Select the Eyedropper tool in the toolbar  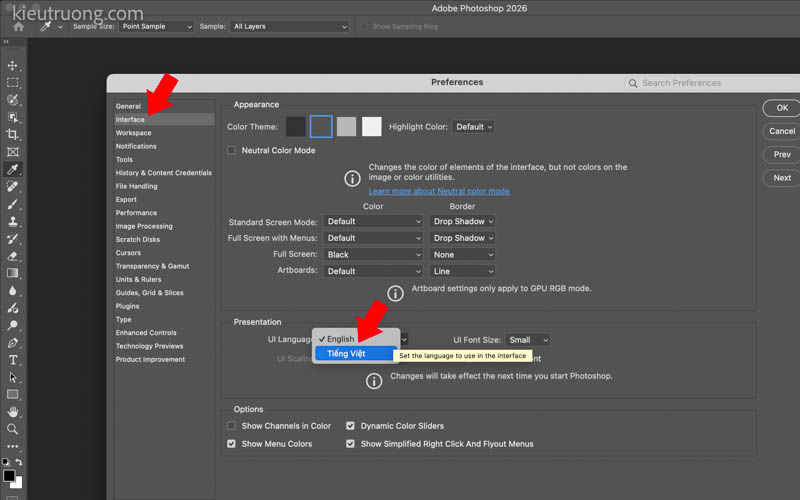click(13, 169)
